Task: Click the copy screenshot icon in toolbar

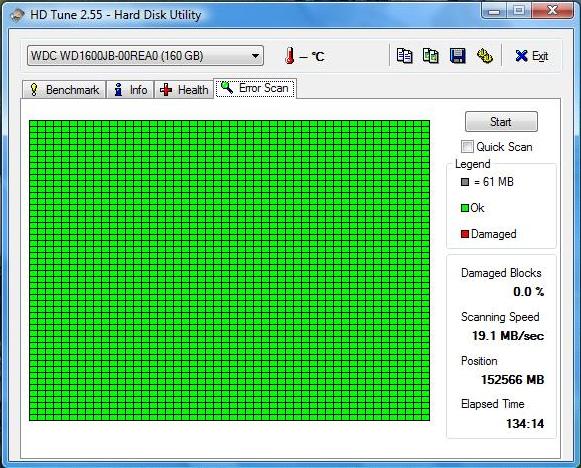Action: (x=431, y=56)
